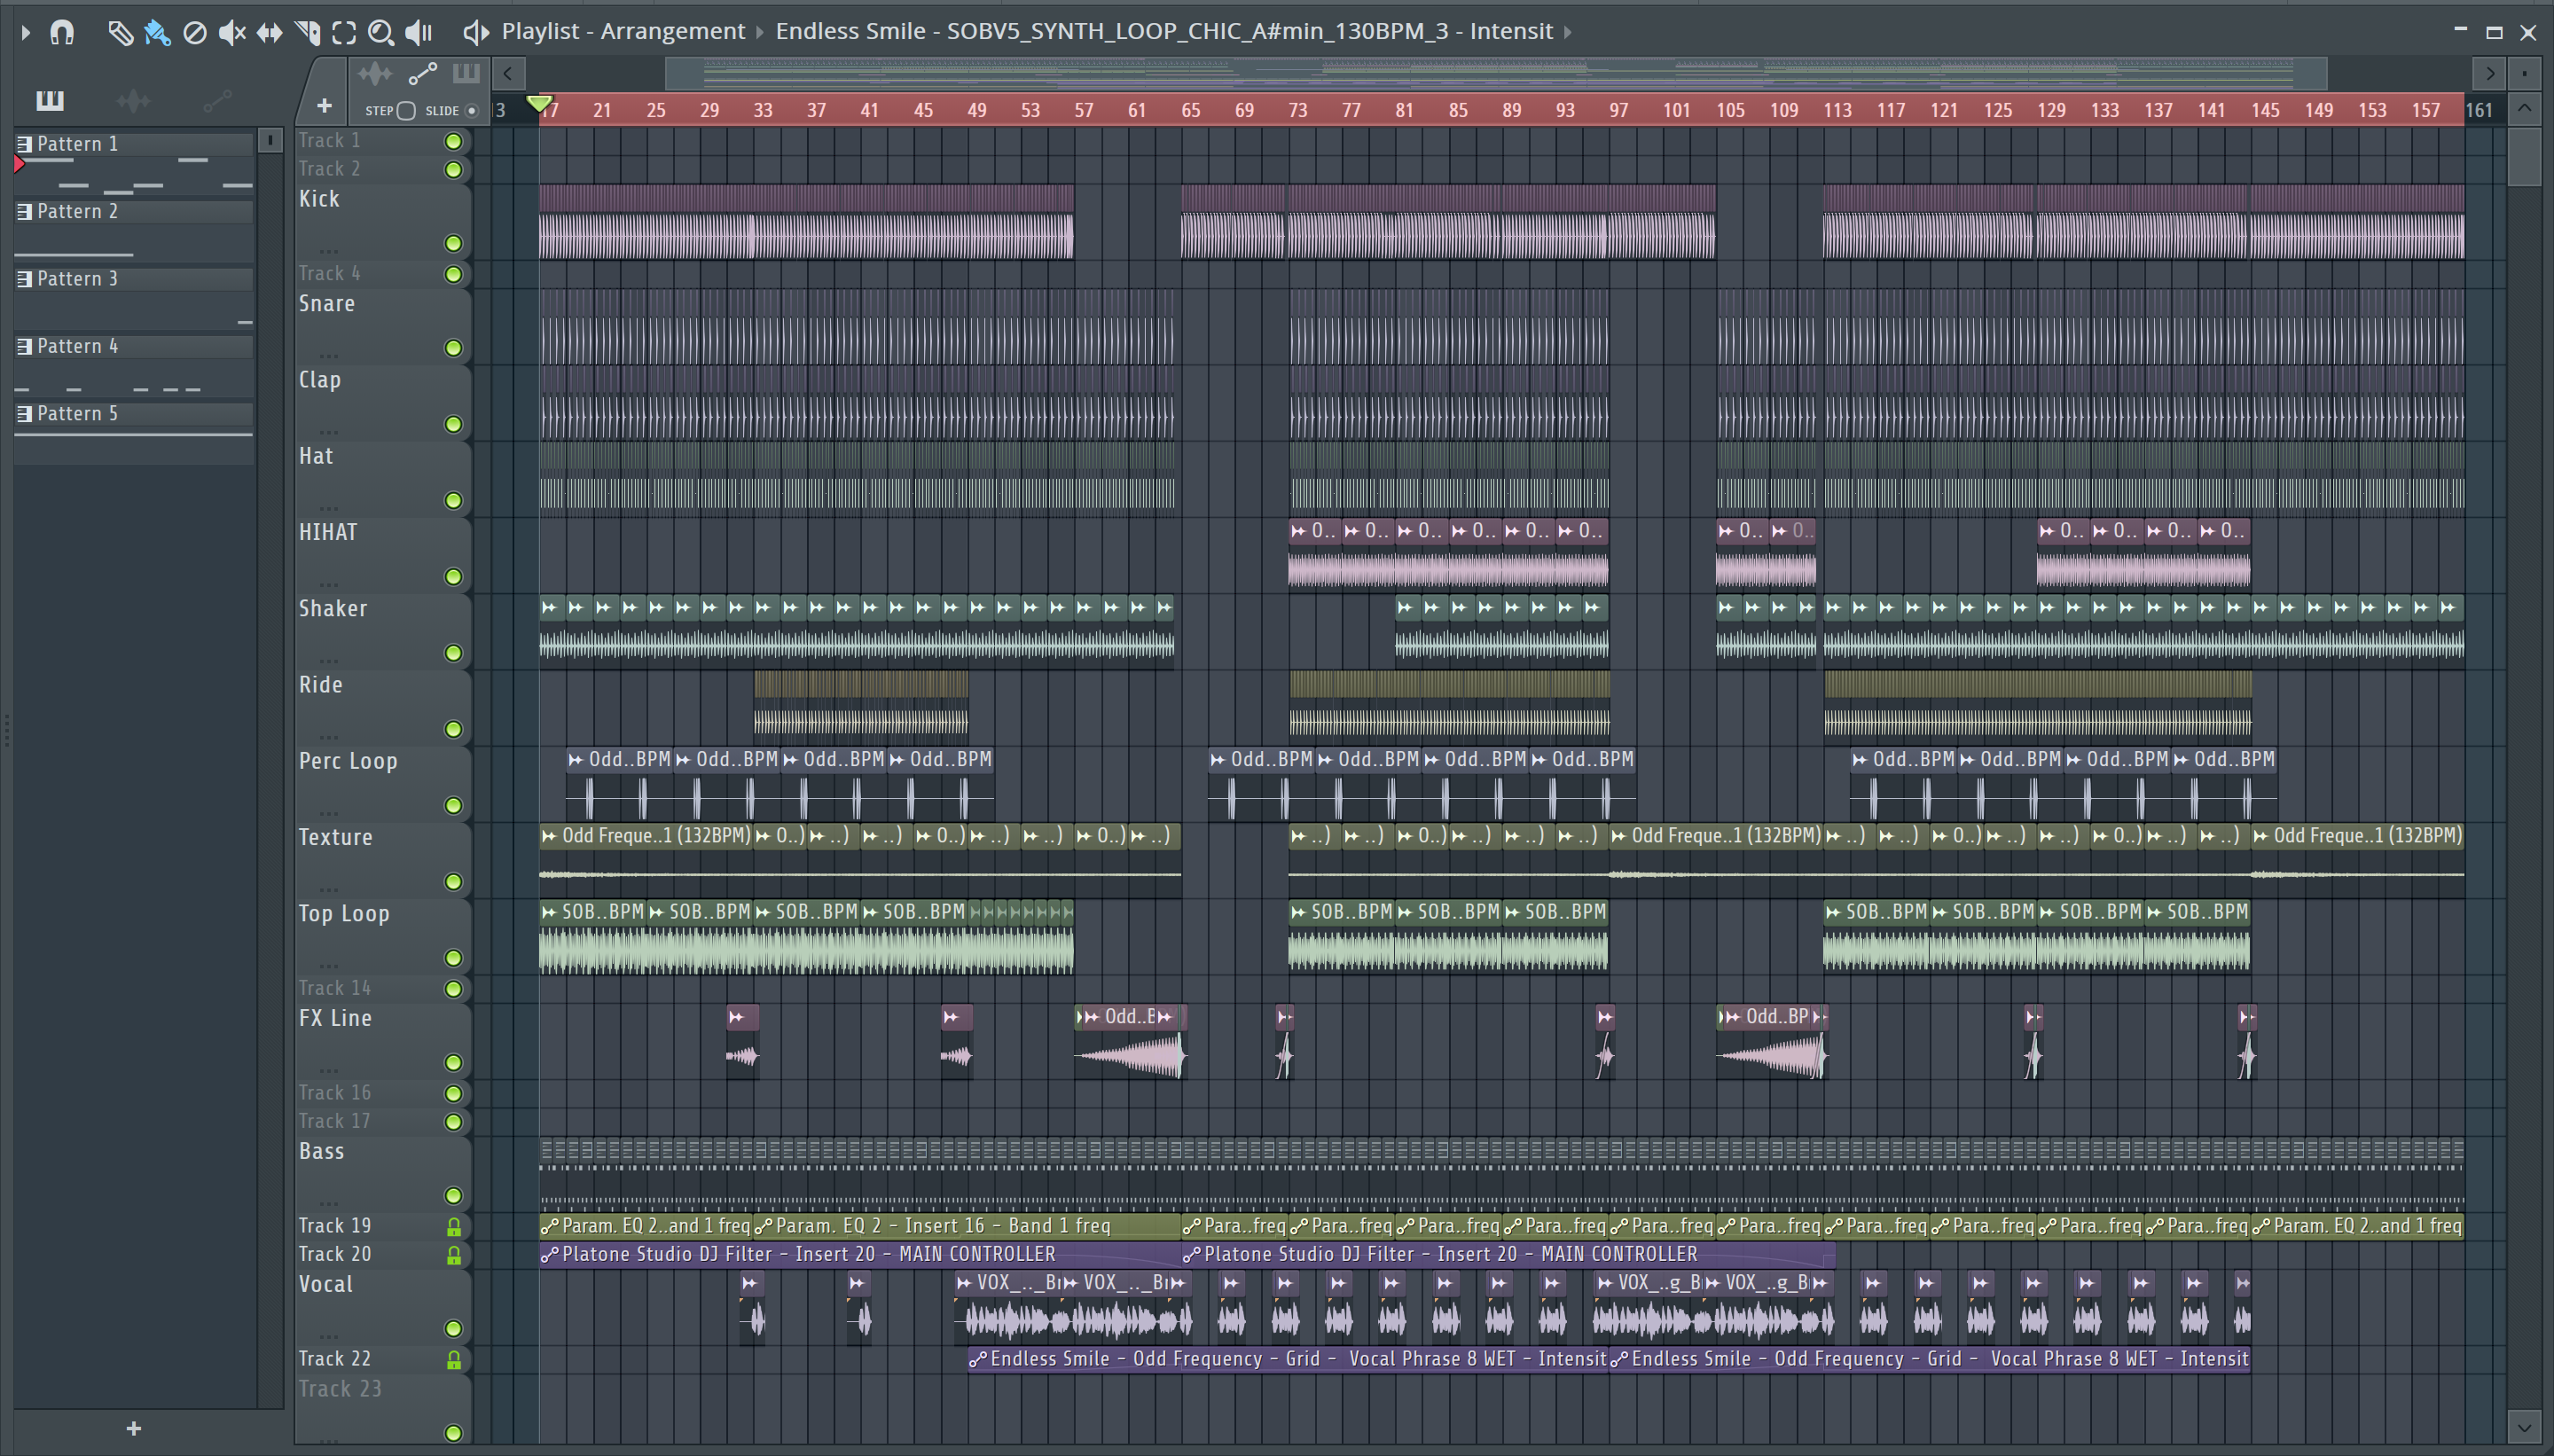This screenshot has width=2554, height=1456.
Task: Mute the Clap track
Action: (453, 425)
